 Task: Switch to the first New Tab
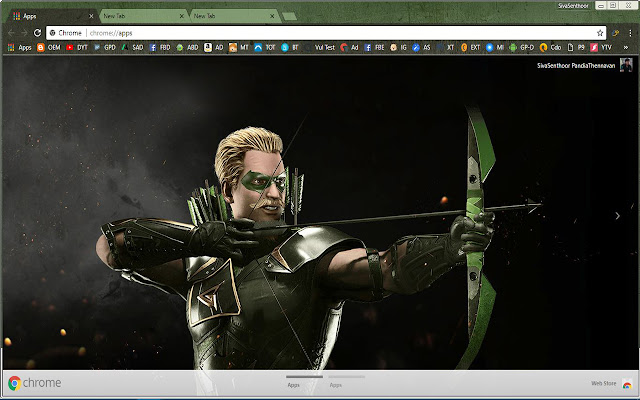click(142, 16)
